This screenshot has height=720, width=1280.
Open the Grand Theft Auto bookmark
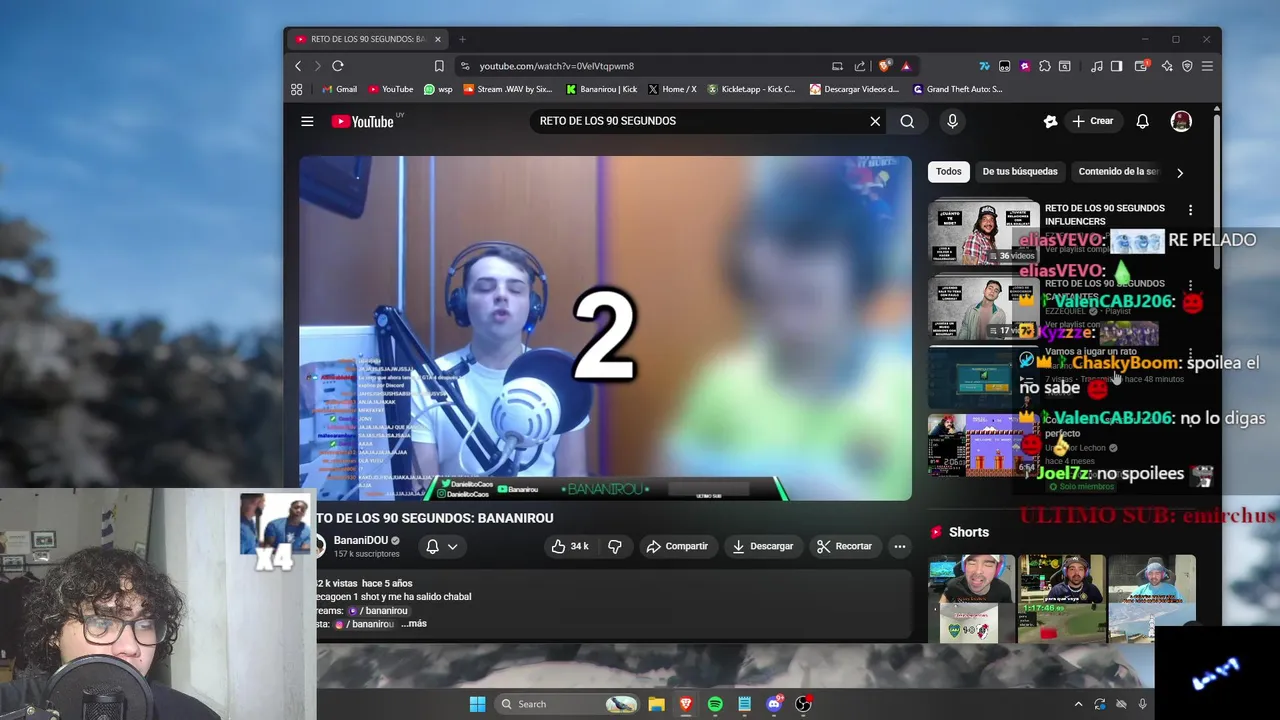[x=957, y=89]
